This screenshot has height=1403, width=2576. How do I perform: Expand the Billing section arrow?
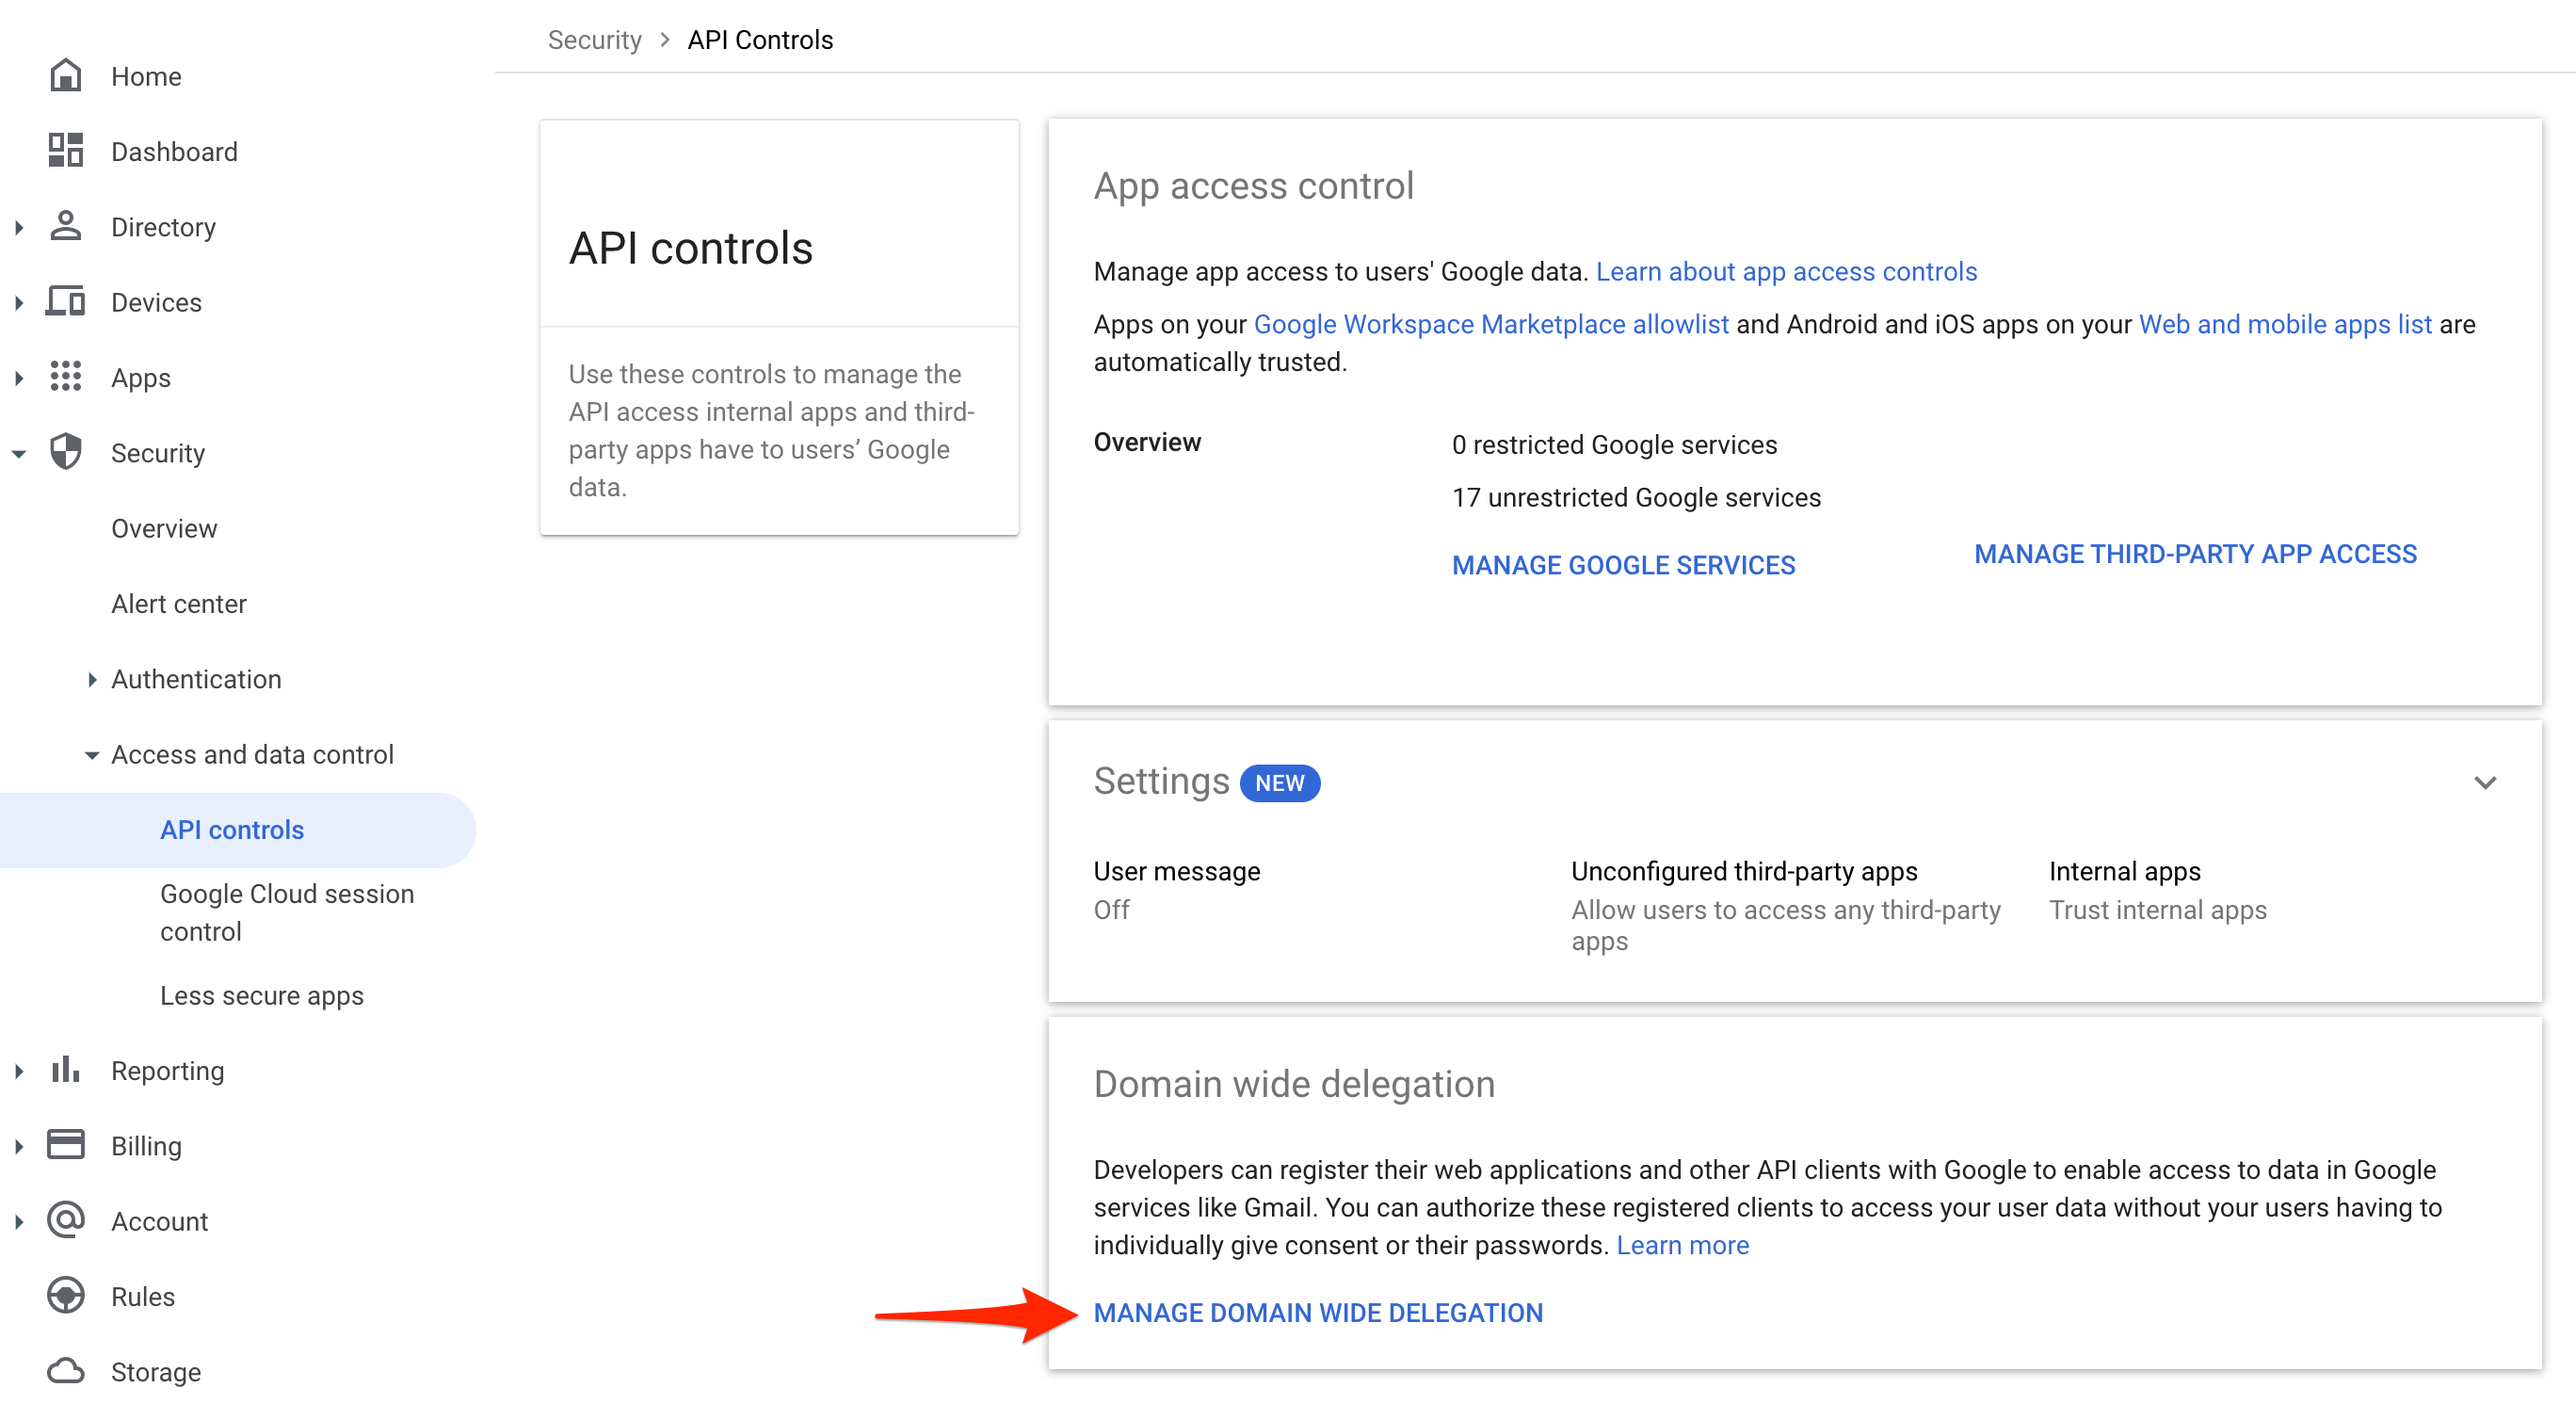[19, 1146]
